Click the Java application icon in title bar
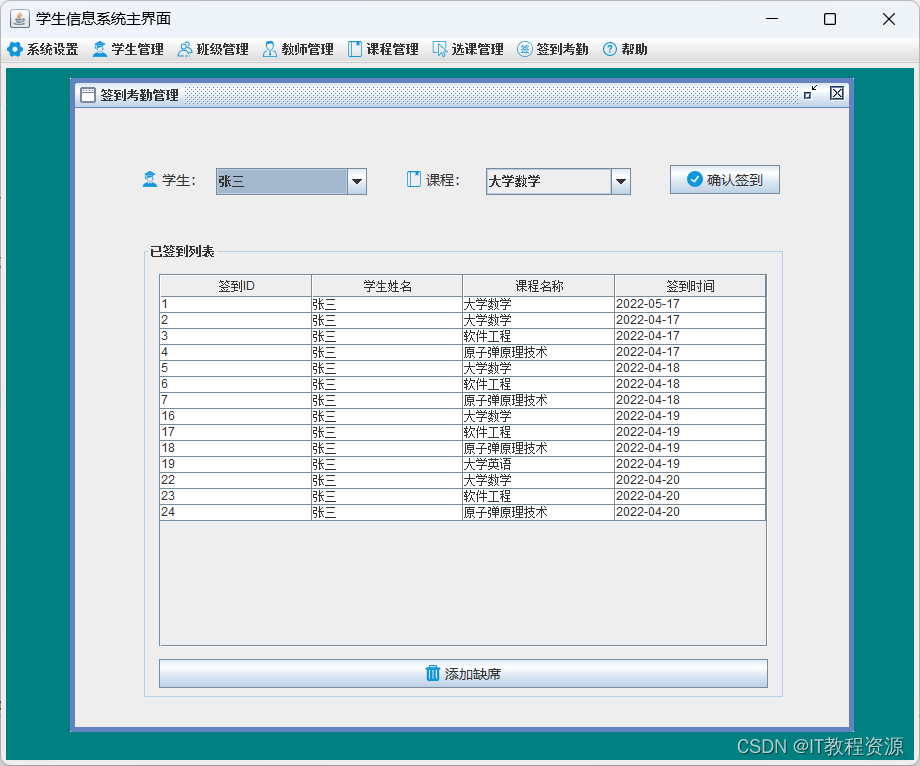Screen dimensions: 920x766 [19, 19]
